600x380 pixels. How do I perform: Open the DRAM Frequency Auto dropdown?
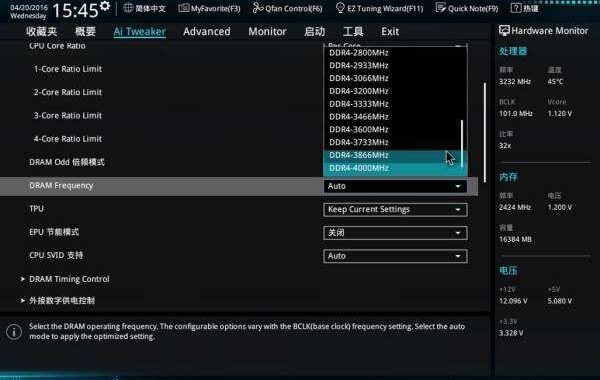point(395,186)
